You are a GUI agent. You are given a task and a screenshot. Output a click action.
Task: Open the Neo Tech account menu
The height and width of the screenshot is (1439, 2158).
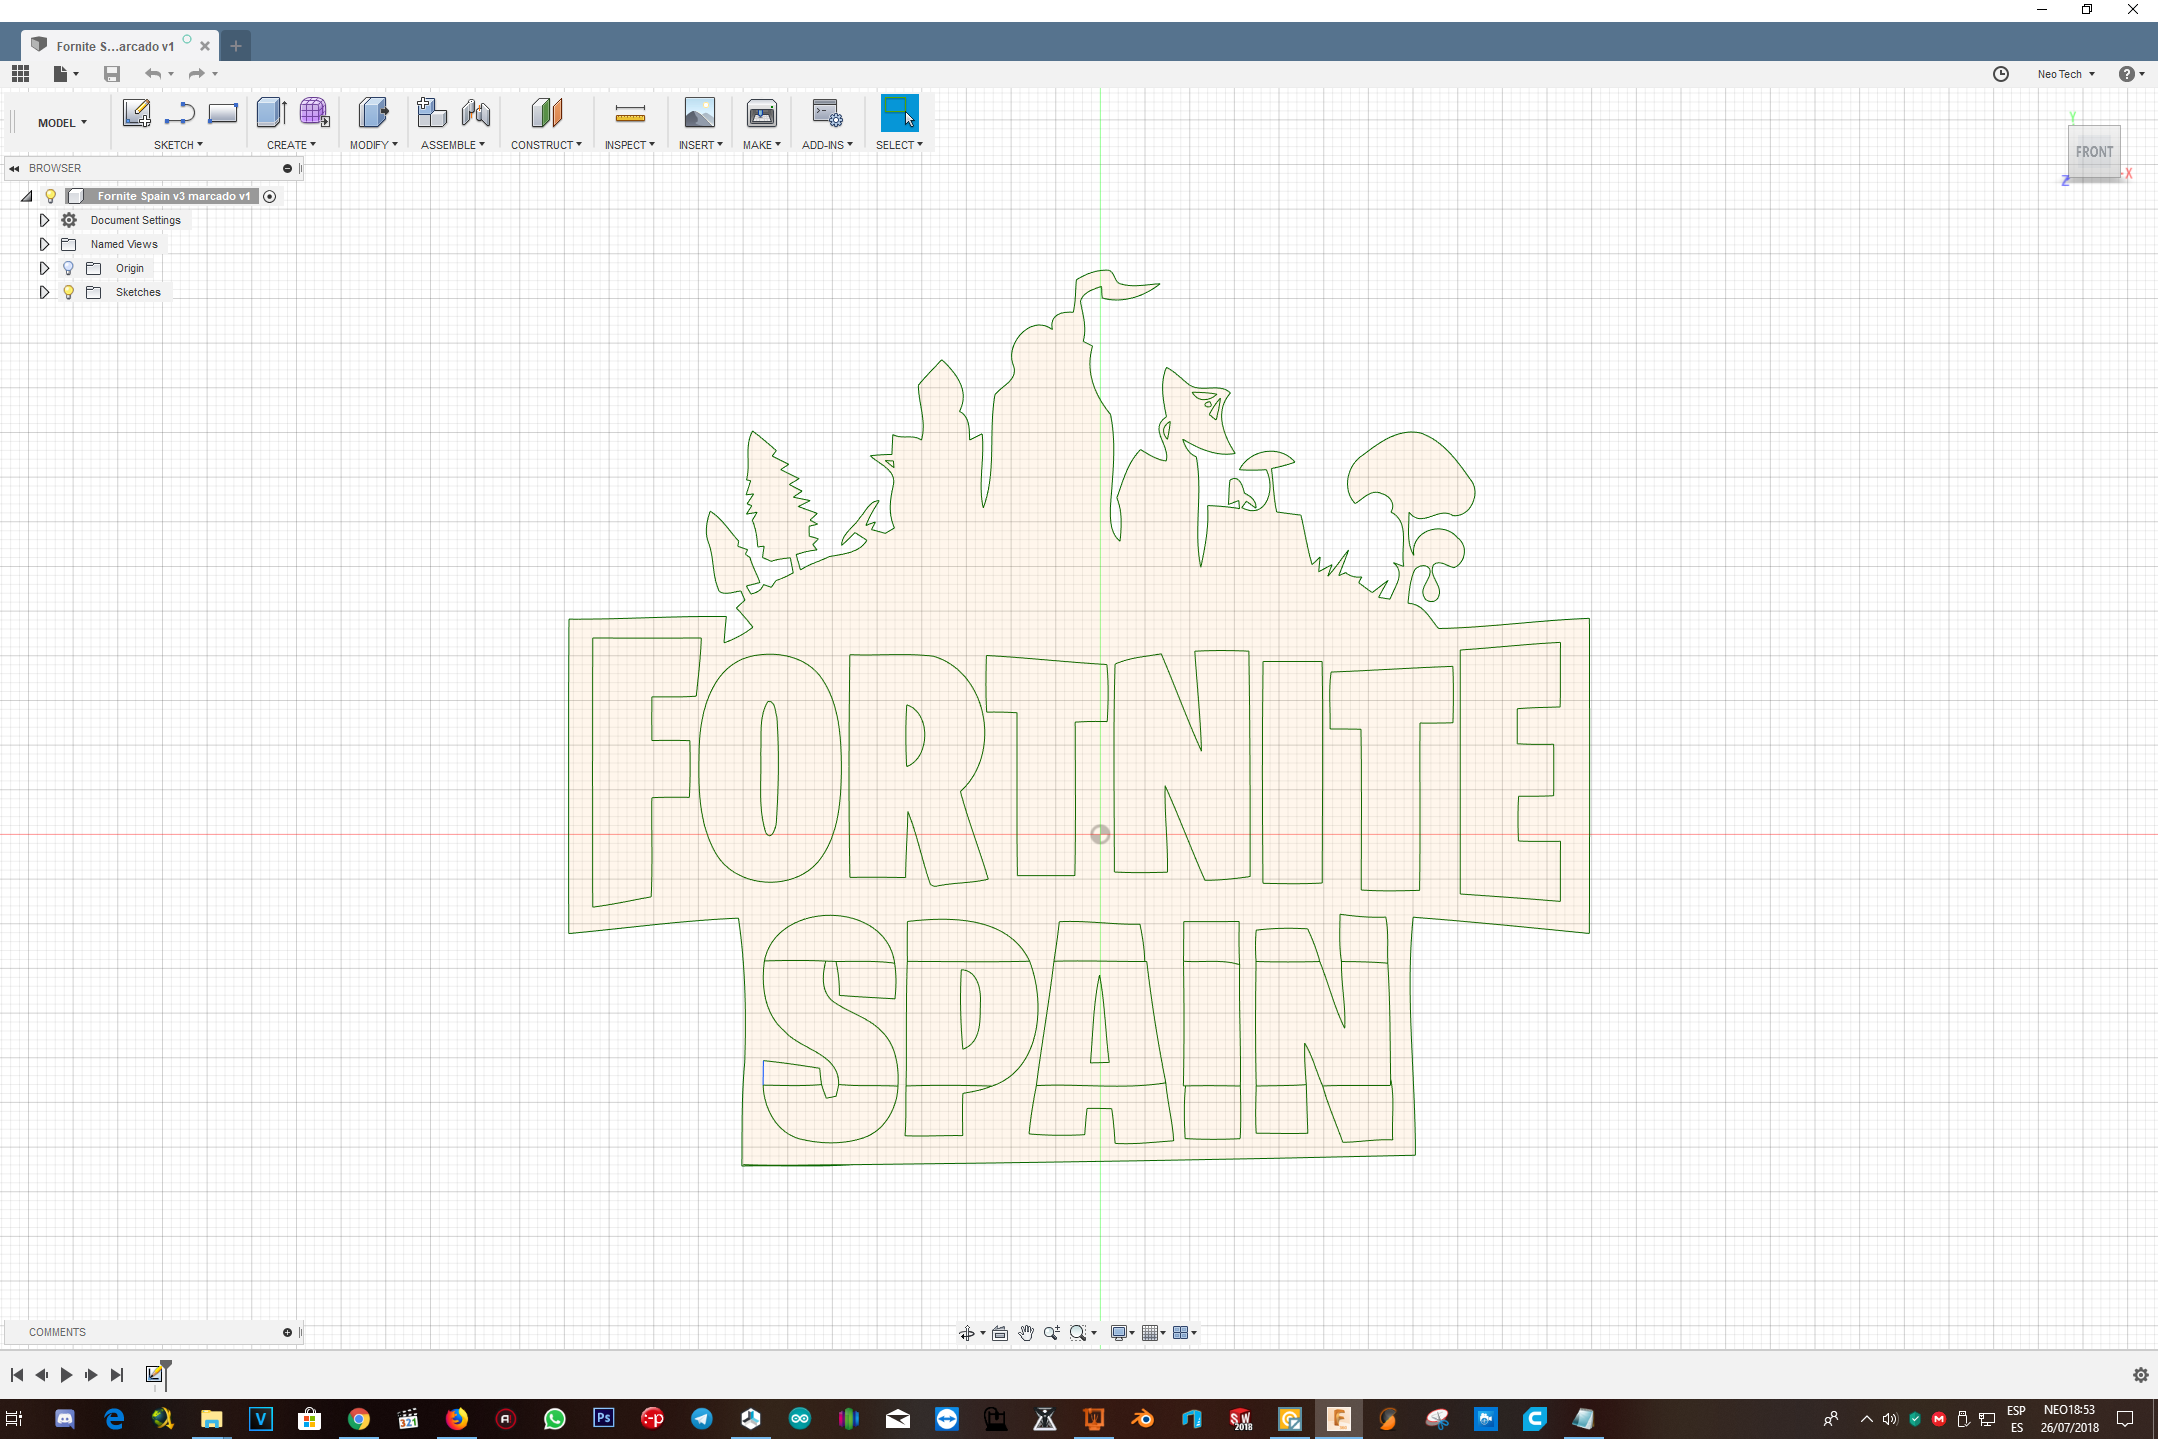coord(2066,74)
